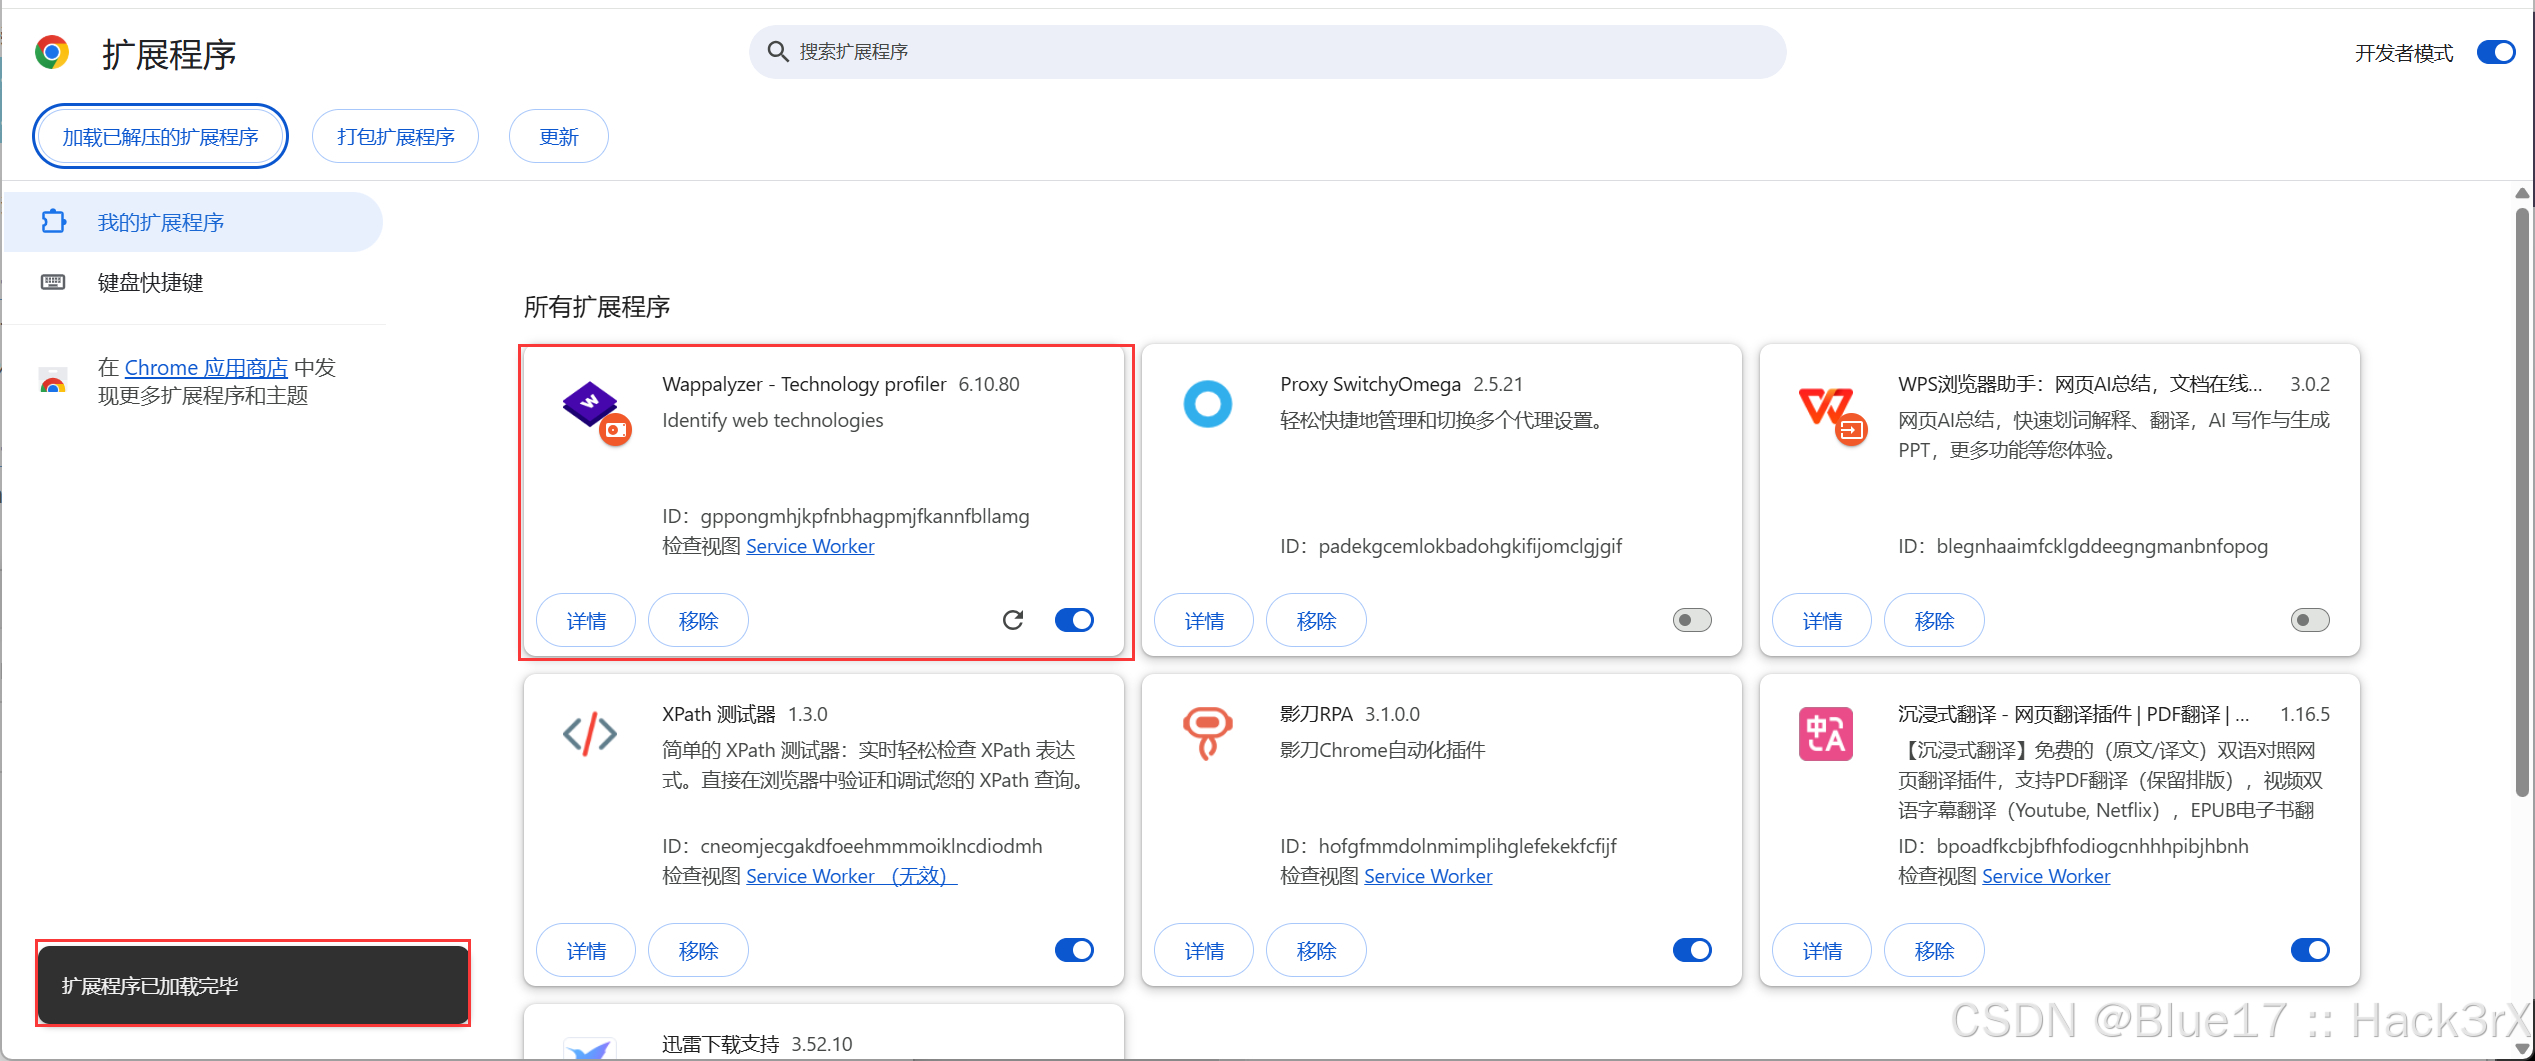Viewport: 2535px width, 1061px height.
Task: Open 详情 for 影刀RPA
Action: click(1204, 950)
